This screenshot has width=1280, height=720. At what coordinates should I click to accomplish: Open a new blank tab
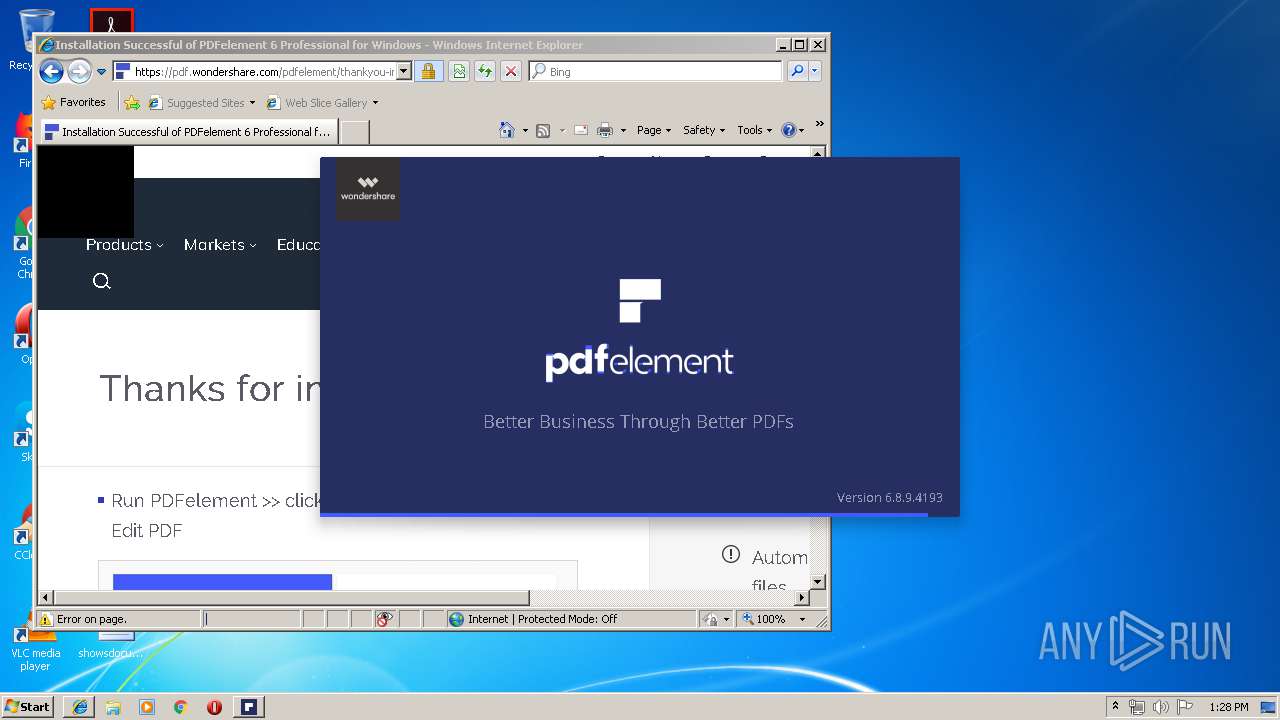[355, 132]
